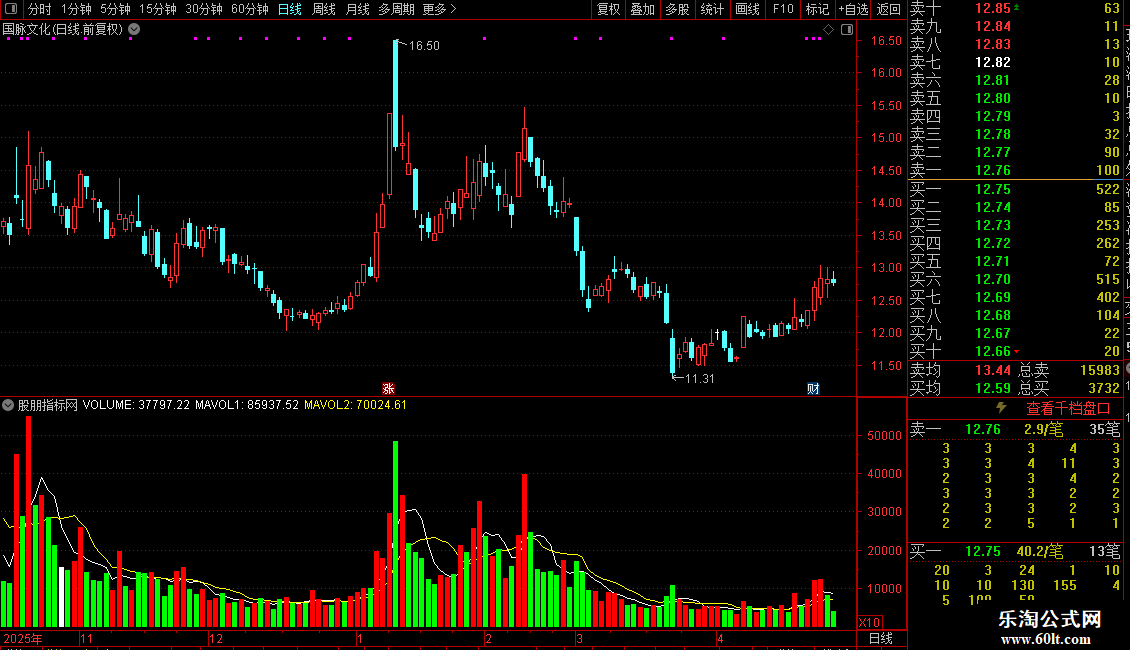Click the 返回 back button
This screenshot has height=650, width=1130.
tap(889, 9)
